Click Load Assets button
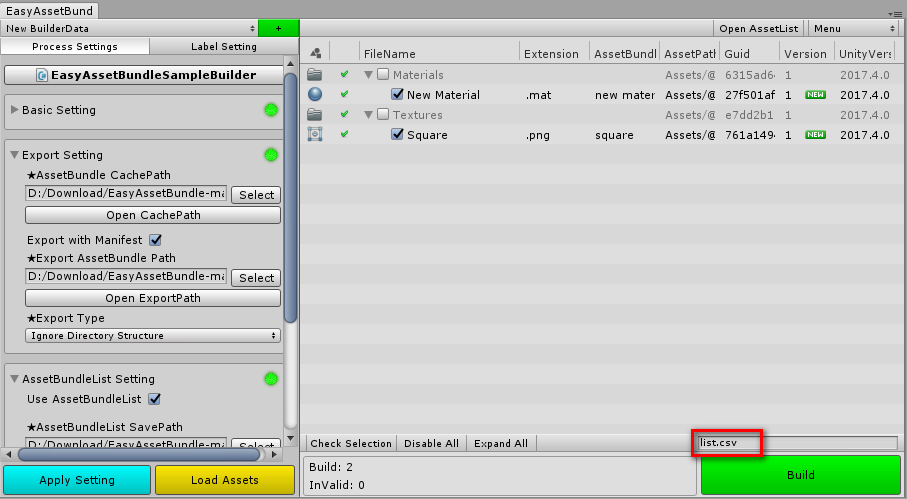This screenshot has height=499, width=907. 224,480
